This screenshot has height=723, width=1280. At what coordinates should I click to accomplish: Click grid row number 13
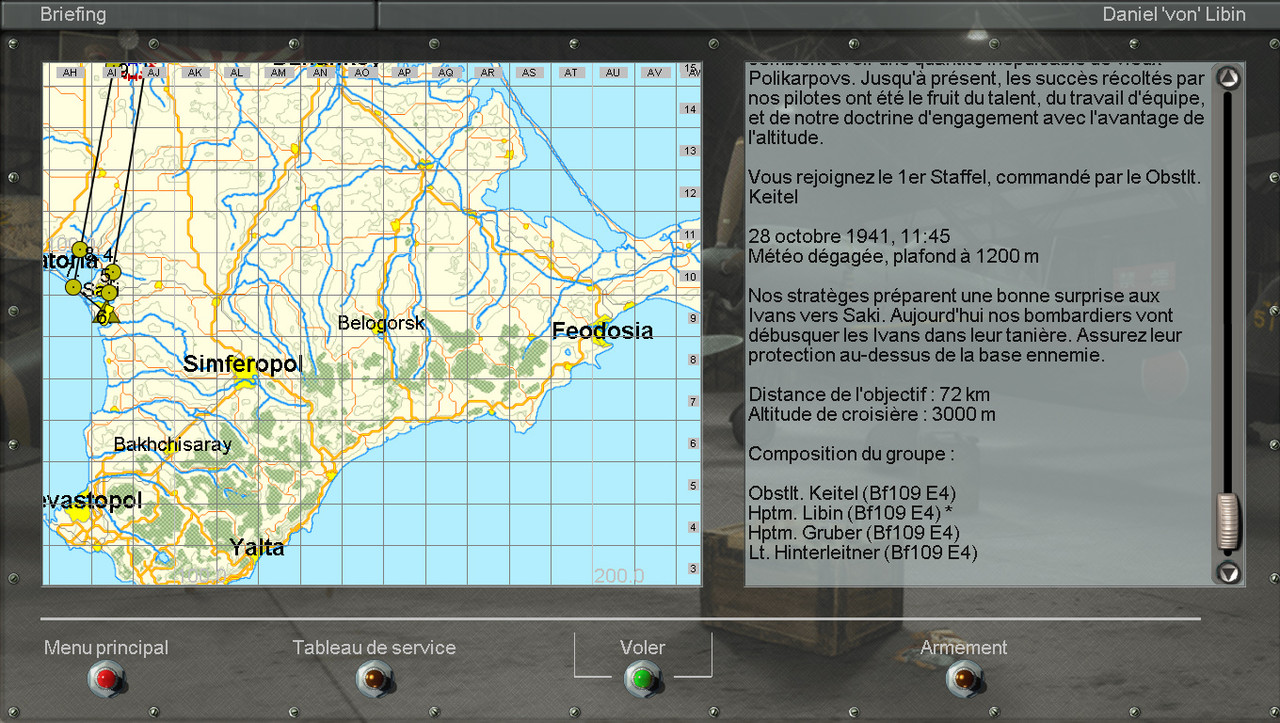point(689,151)
